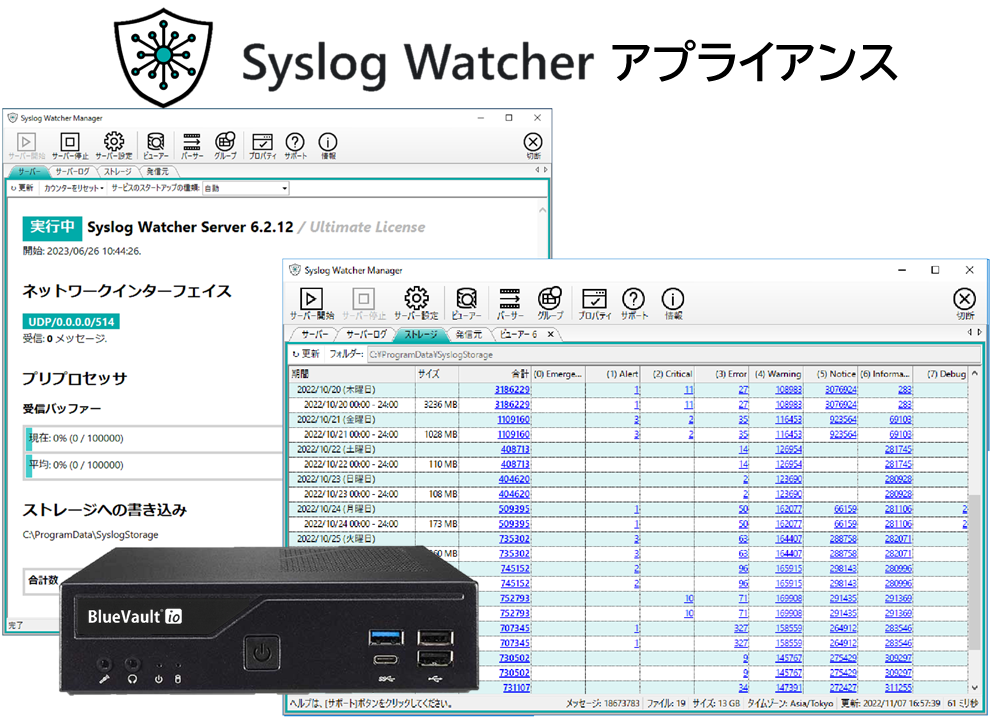Open ビューアー icon in front Manager window
Image resolution: width=992 pixels, height=720 pixels.
pos(466,304)
